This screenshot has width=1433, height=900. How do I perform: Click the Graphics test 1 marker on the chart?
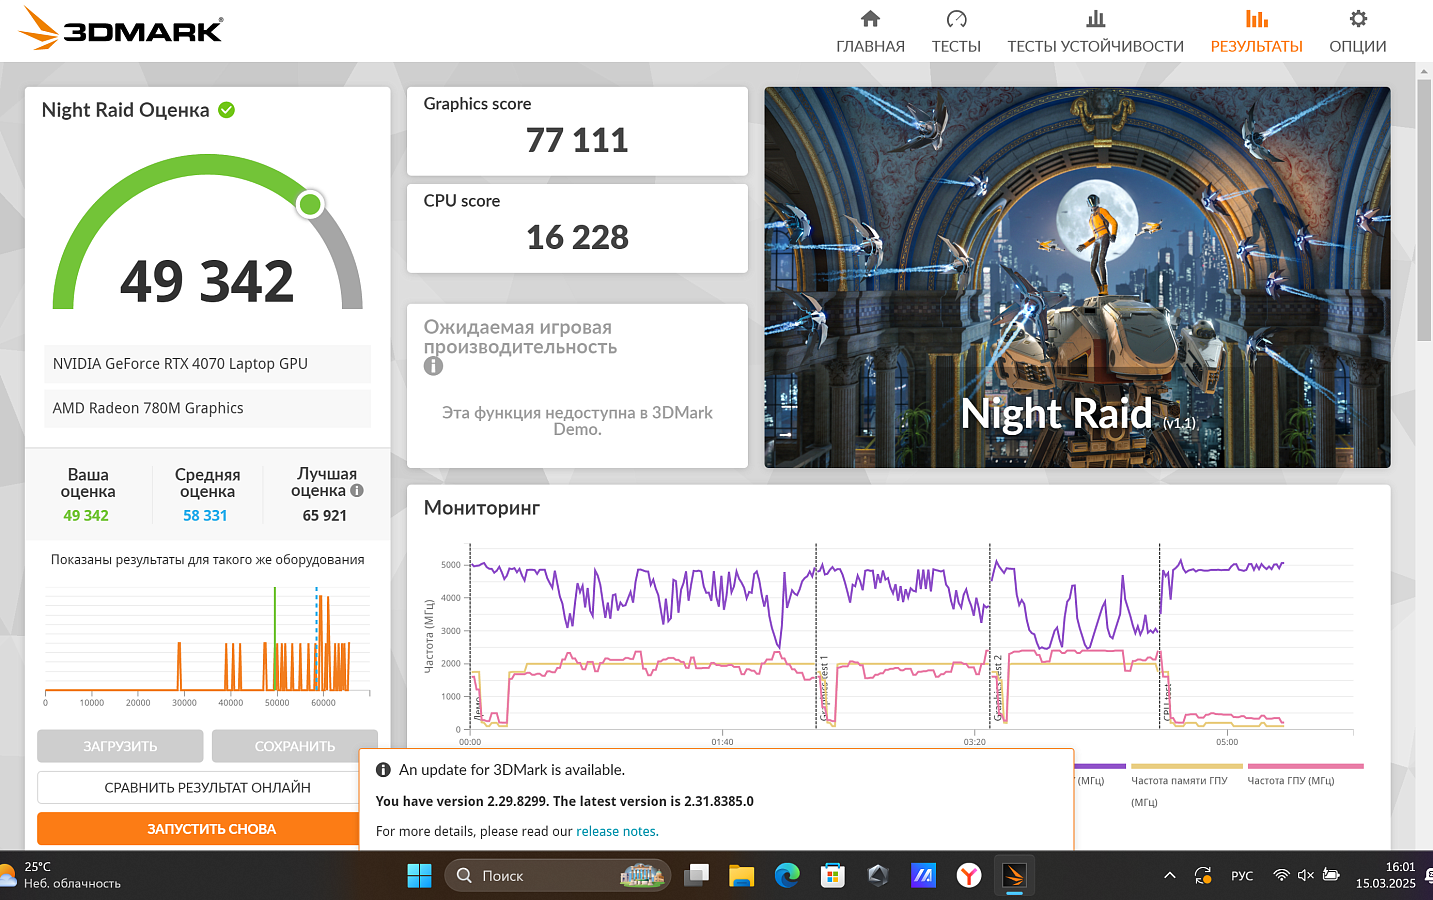coord(824,689)
